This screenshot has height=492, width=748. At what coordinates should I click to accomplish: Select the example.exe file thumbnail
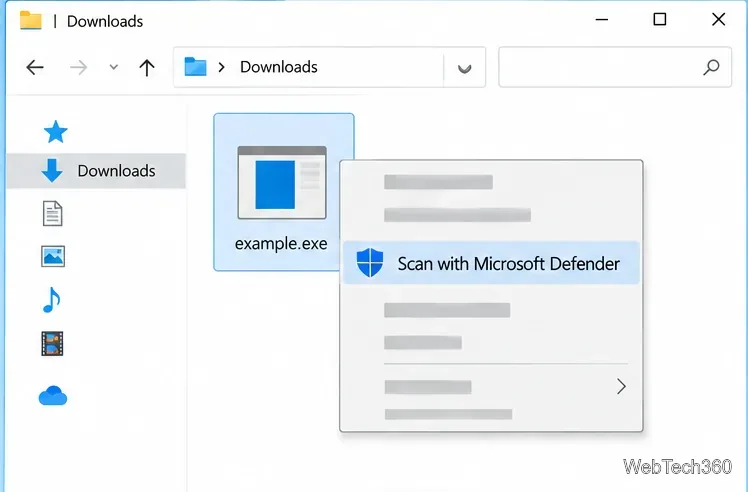(282, 183)
